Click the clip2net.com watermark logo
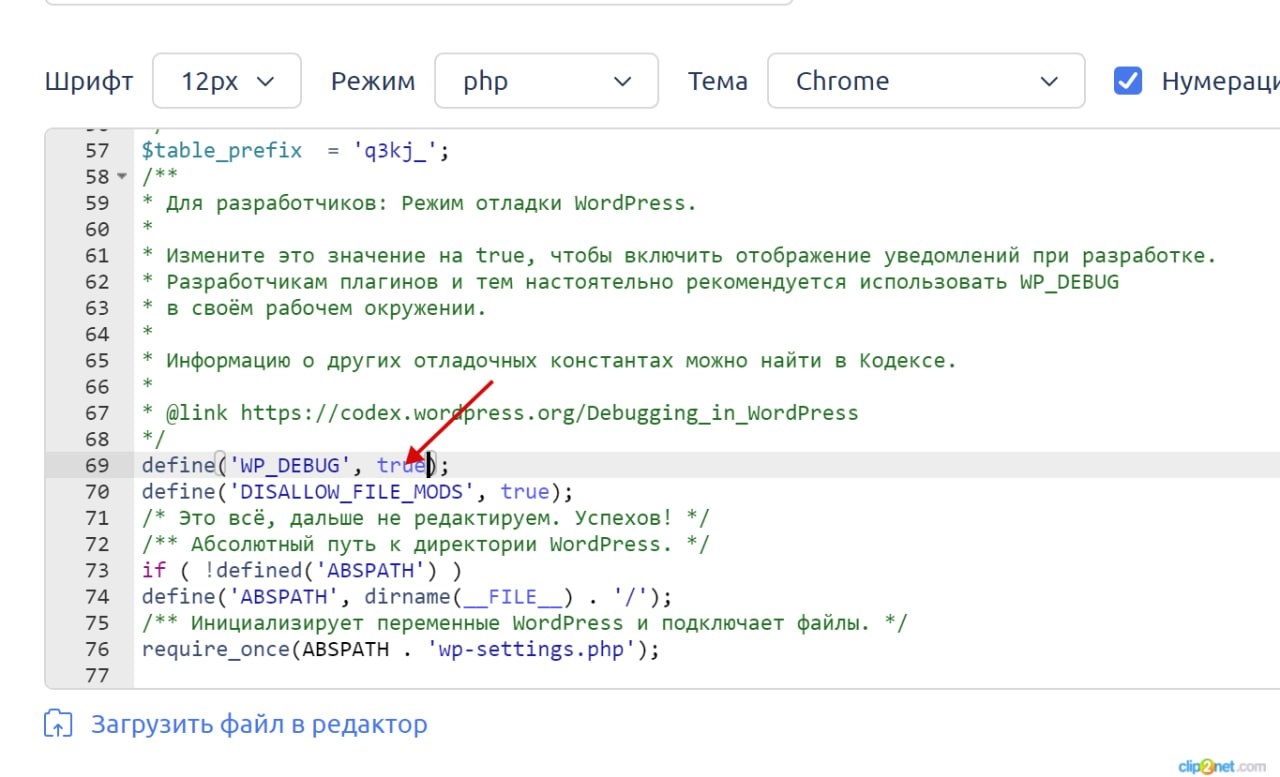The width and height of the screenshot is (1280, 777). [1220, 766]
